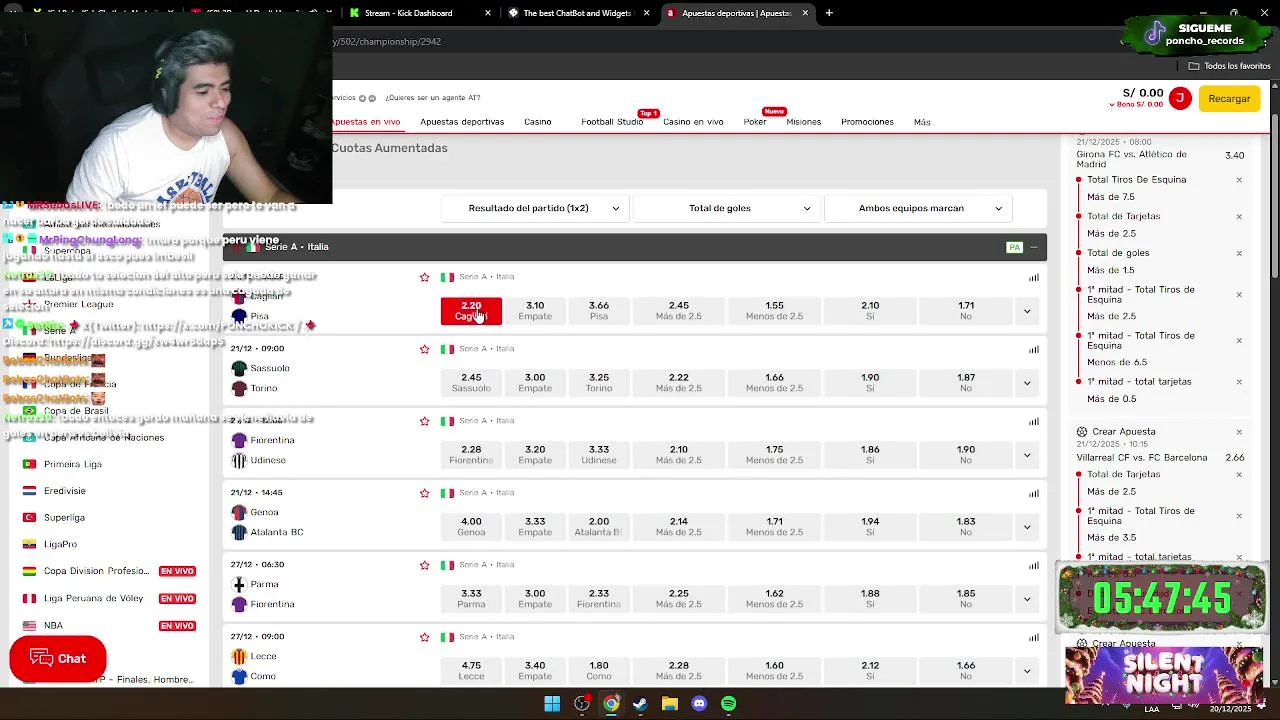Click the browser address bar
The height and width of the screenshot is (720, 1280).
(x=720, y=41)
